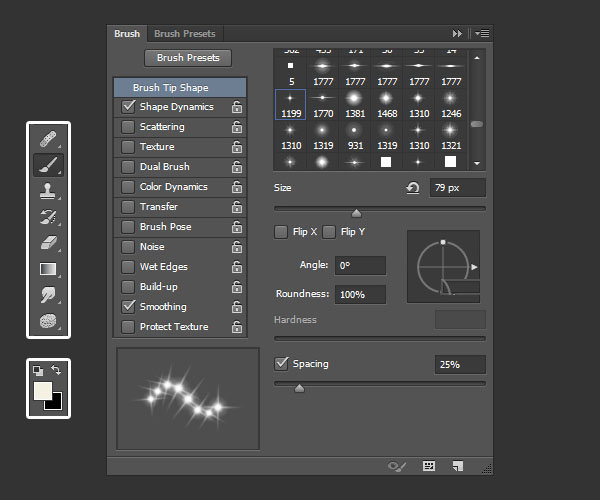Collapse panel using double-arrow icon
Image resolution: width=600 pixels, height=500 pixels.
coord(457,33)
